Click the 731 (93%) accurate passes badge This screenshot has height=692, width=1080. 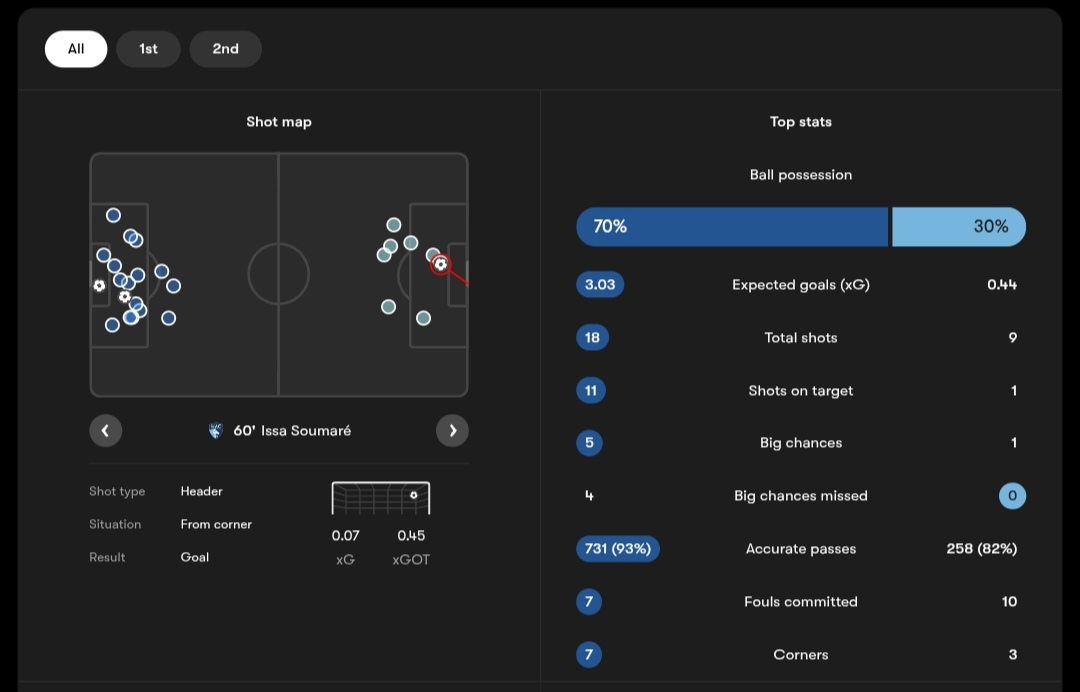click(618, 549)
